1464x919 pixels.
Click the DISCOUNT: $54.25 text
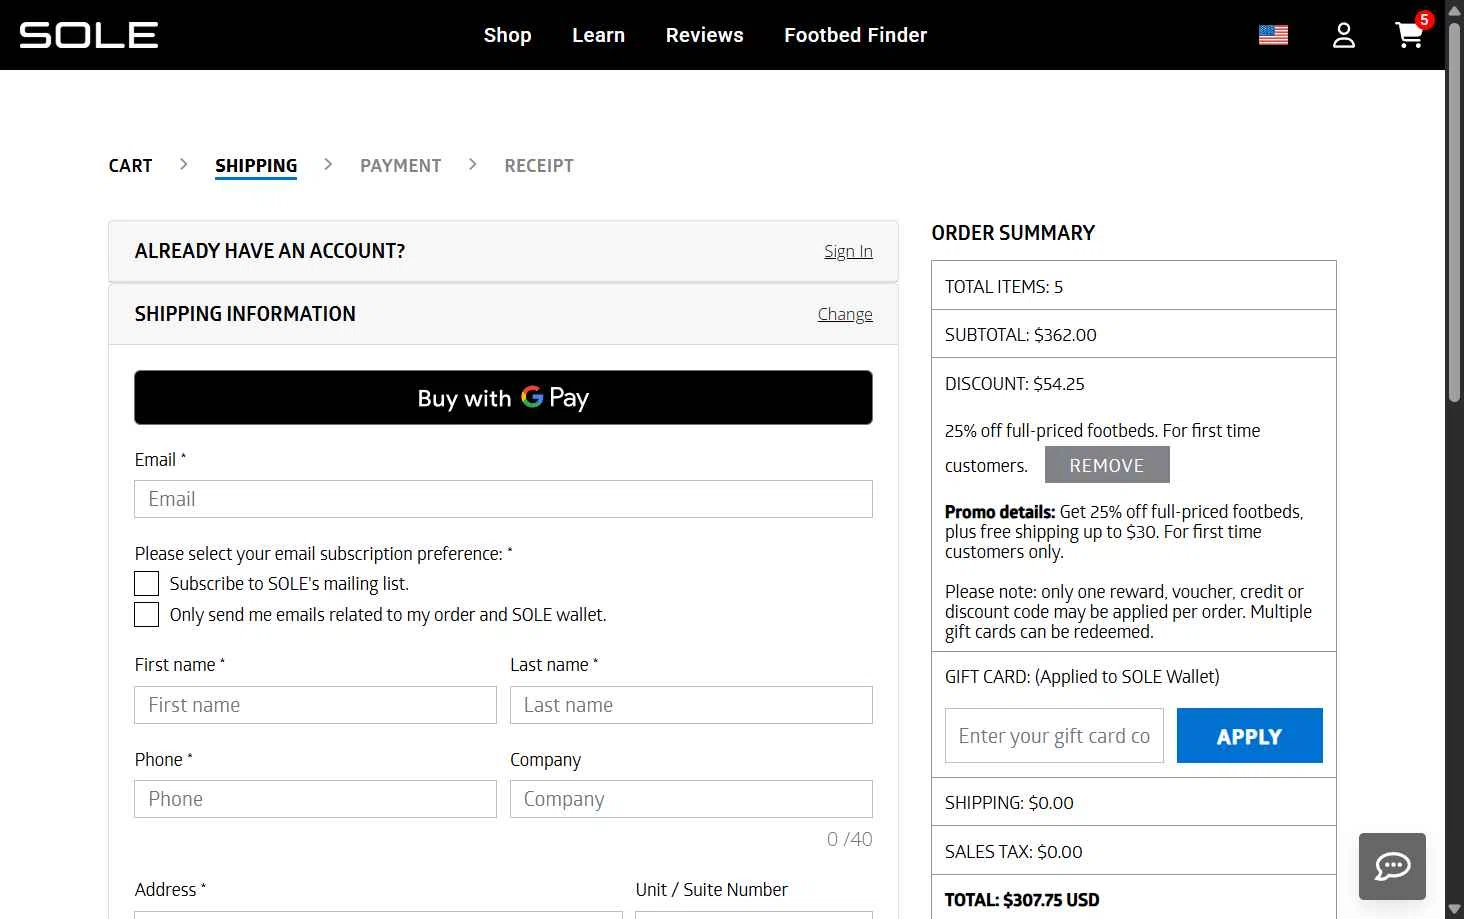(x=1014, y=384)
